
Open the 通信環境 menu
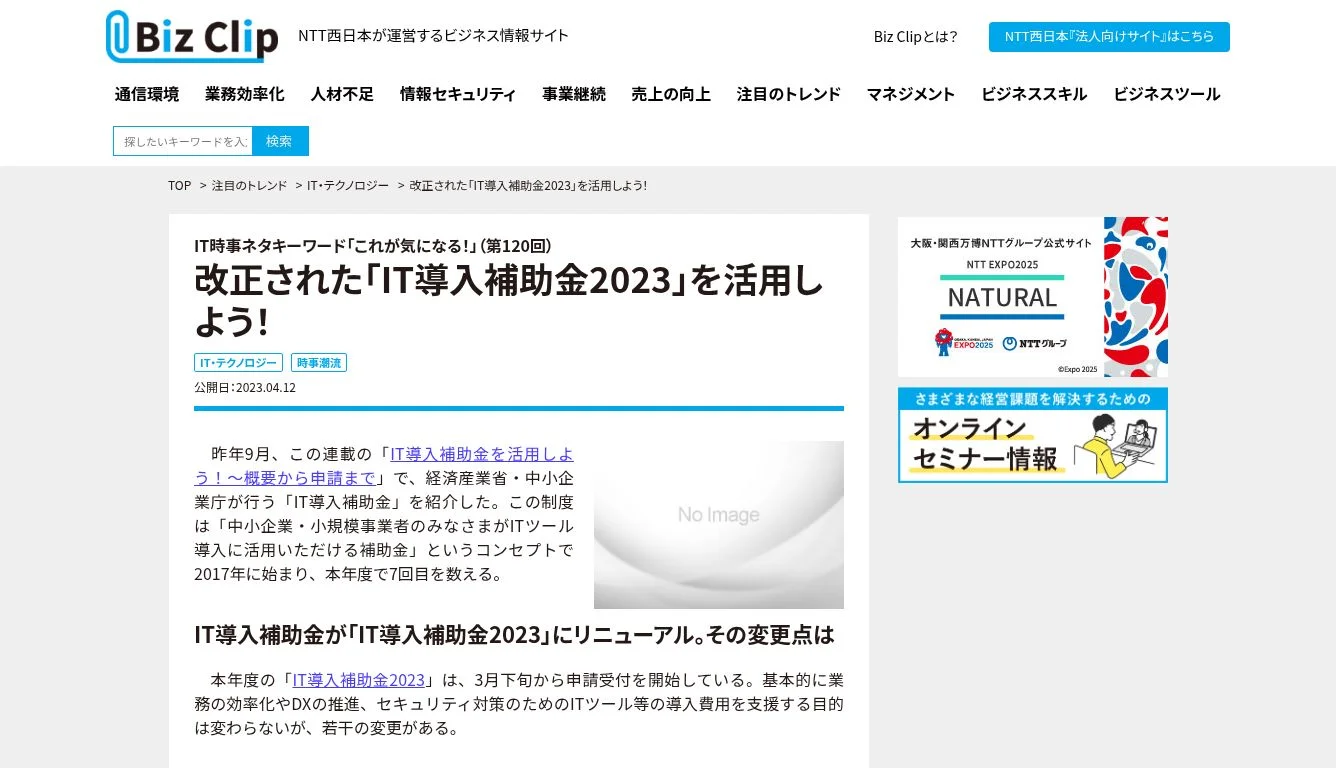(x=147, y=94)
